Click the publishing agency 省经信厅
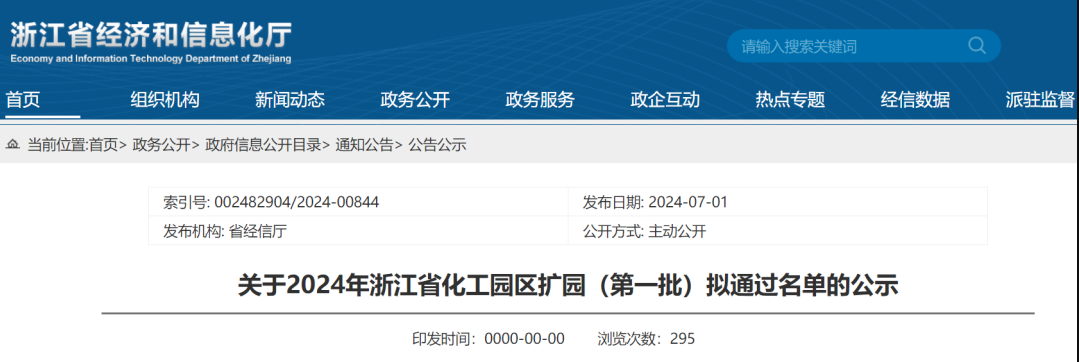The width and height of the screenshot is (1079, 362). 257,231
